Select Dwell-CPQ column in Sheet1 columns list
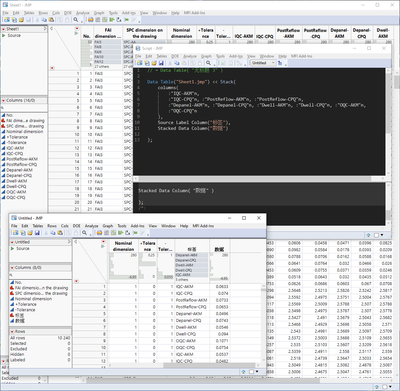 pyautogui.click(x=16, y=186)
